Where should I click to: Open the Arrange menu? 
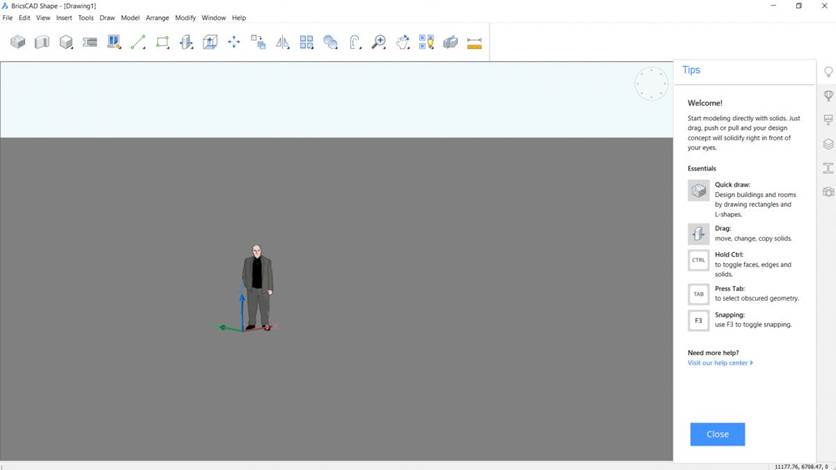coord(157,18)
